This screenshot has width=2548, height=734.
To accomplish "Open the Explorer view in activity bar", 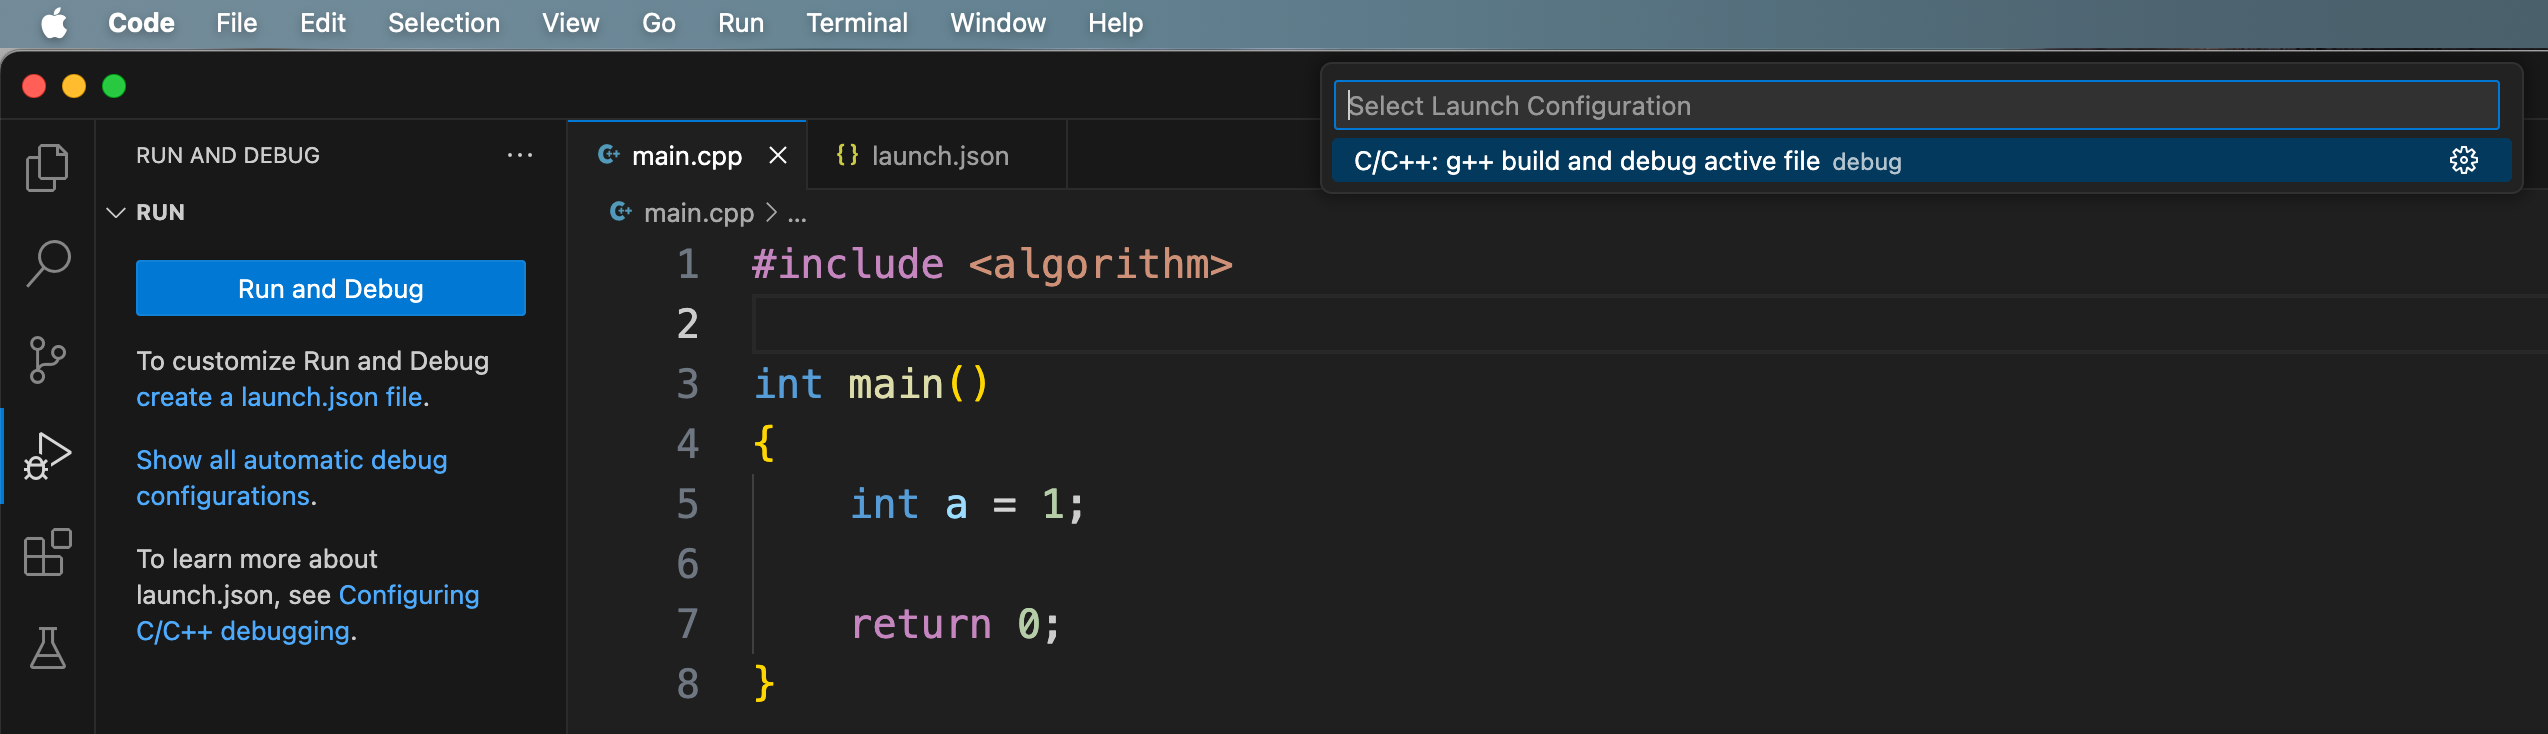I will tap(47, 167).
